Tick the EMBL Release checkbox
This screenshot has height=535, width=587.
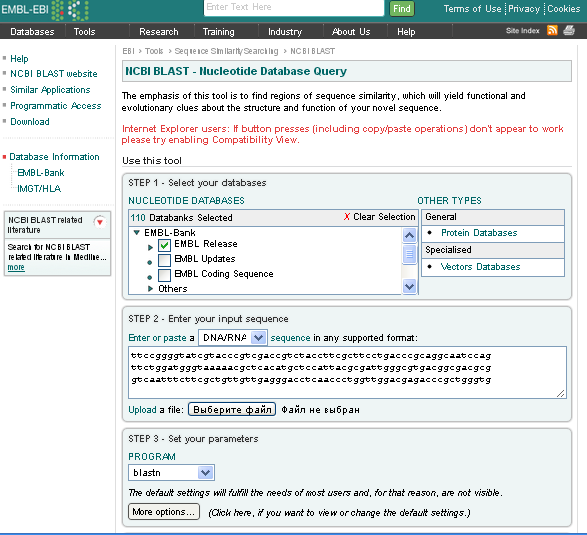(x=164, y=245)
